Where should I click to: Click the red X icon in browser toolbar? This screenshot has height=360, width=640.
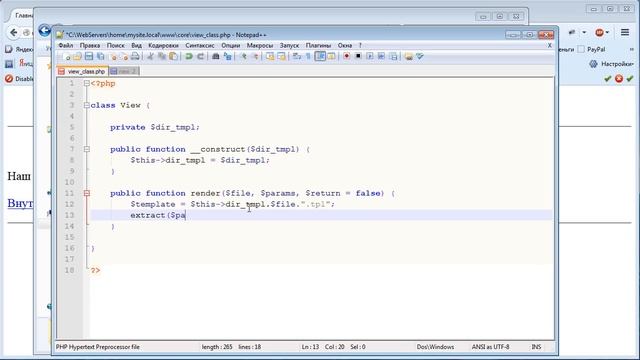619,78
